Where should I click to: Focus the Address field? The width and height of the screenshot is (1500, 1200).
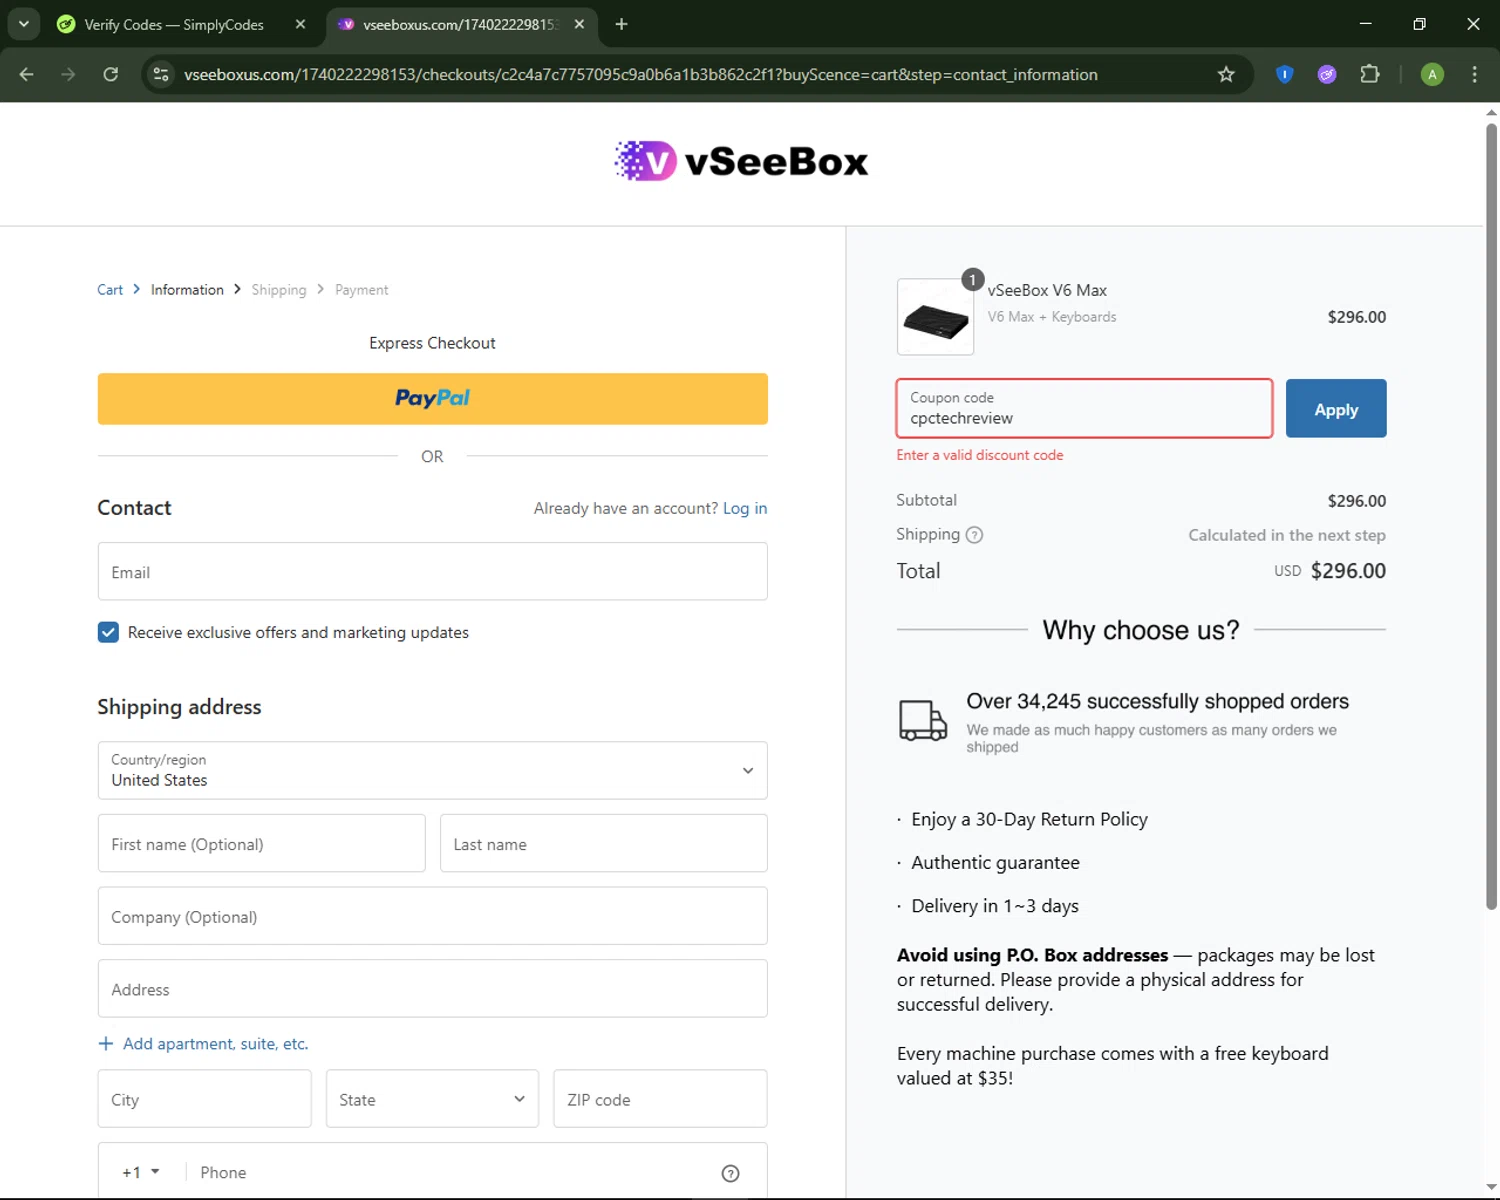coord(432,989)
